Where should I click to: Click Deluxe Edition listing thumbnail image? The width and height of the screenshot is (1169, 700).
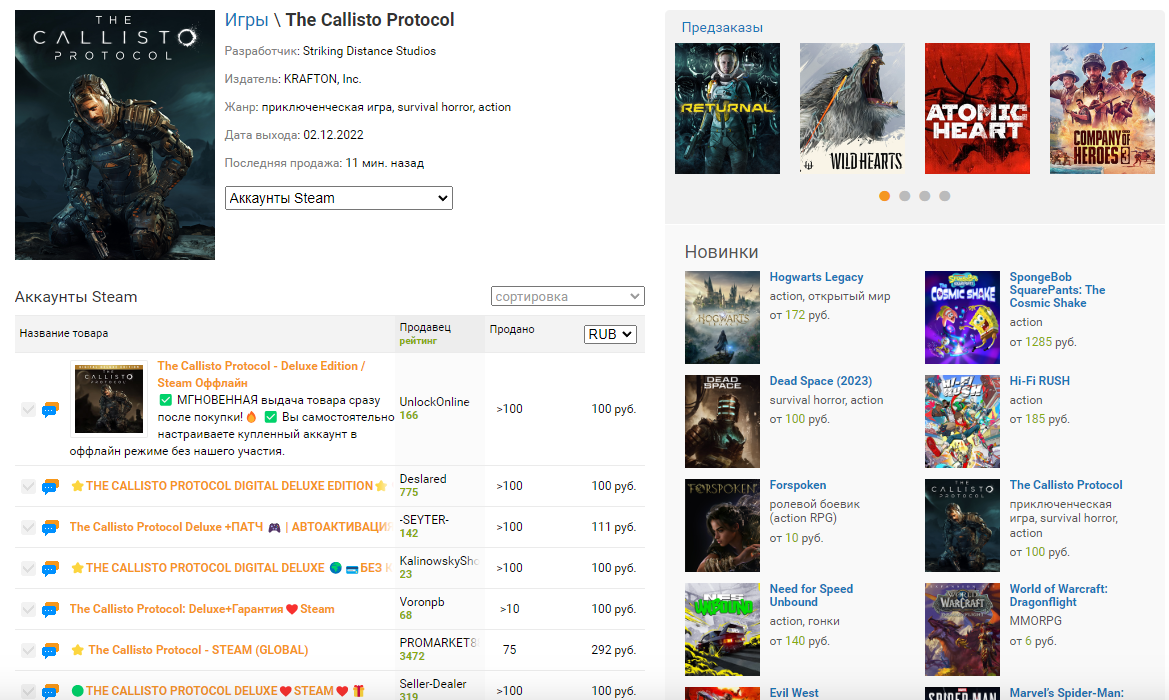(x=109, y=399)
